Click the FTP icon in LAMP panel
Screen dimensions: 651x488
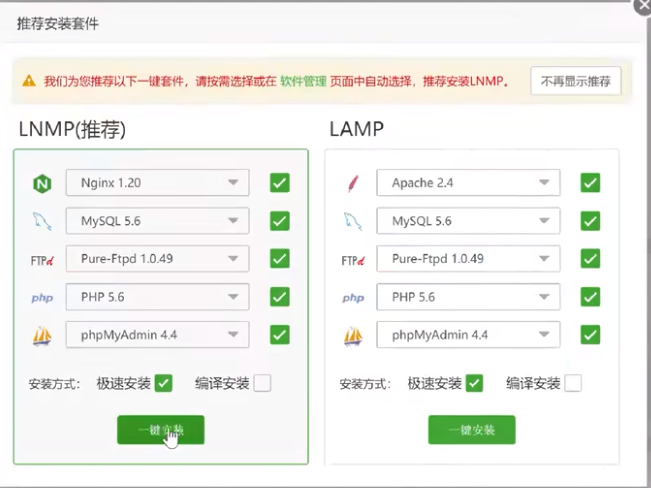click(353, 260)
